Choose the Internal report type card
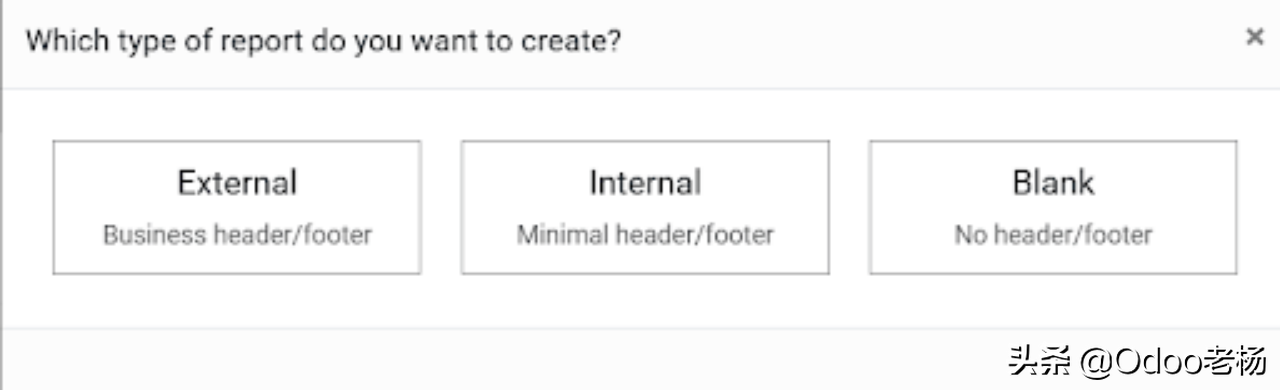Image resolution: width=1280 pixels, height=390 pixels. [645, 207]
